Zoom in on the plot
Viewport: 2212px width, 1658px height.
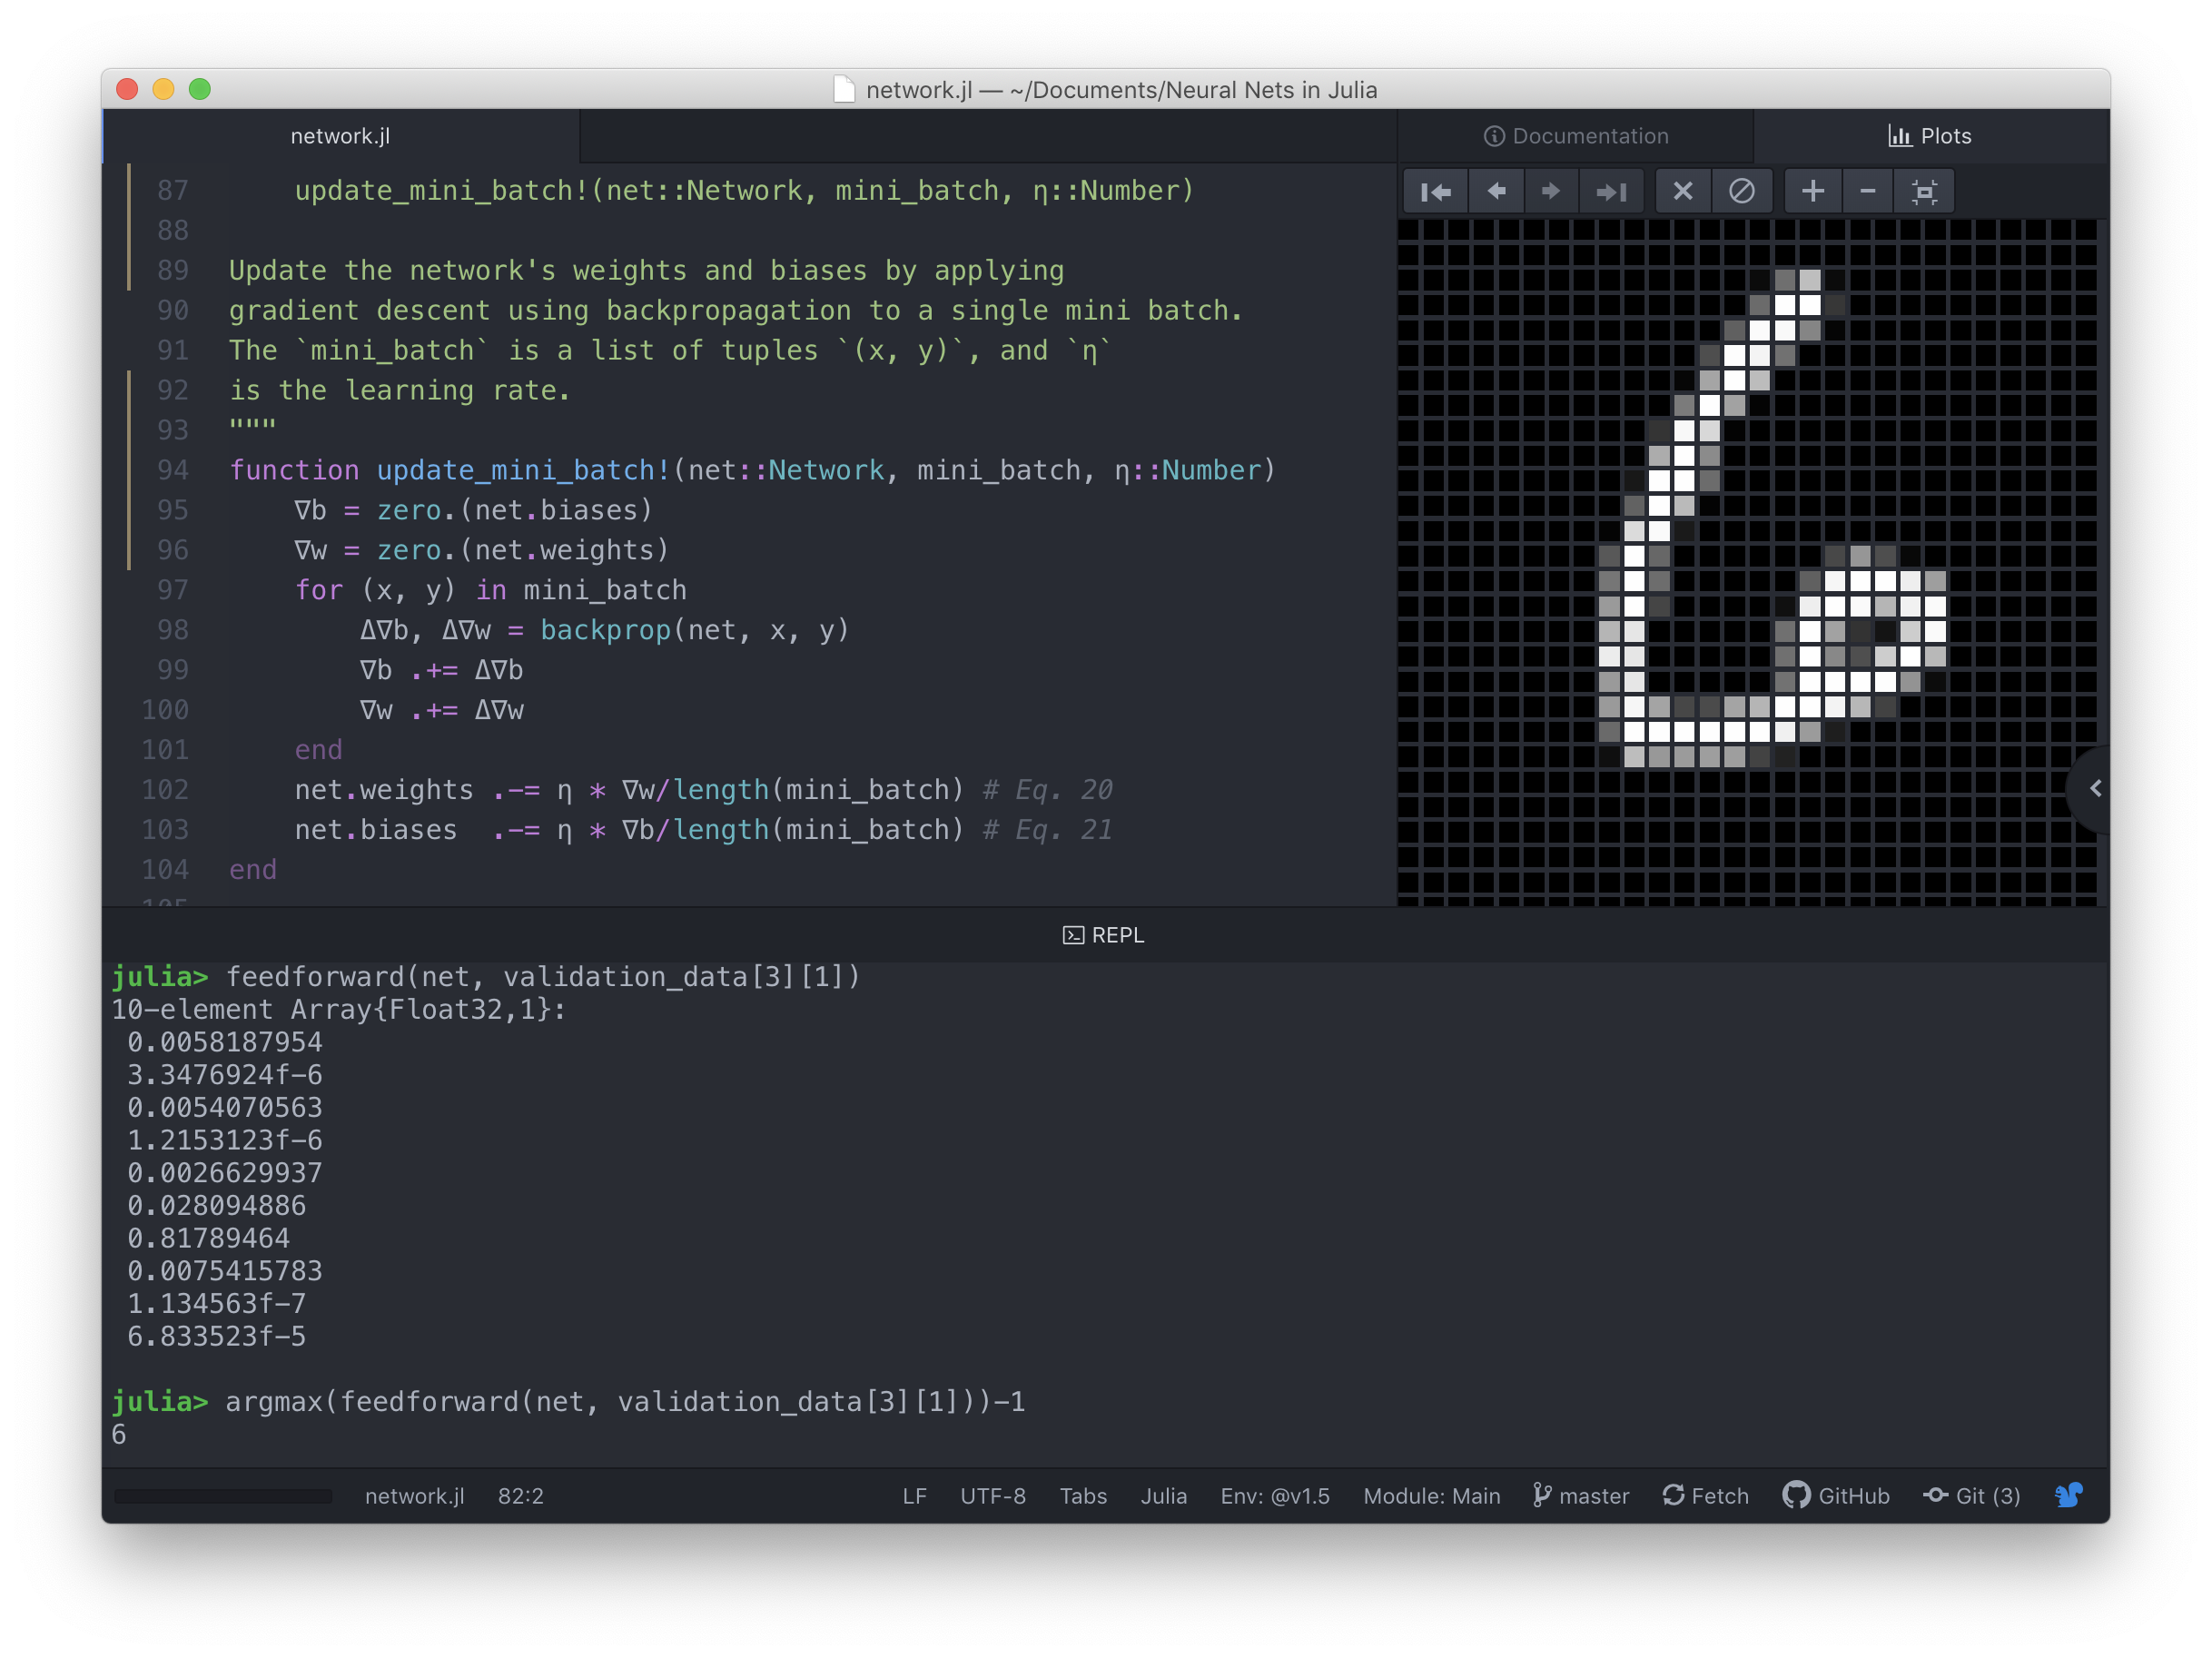point(1812,191)
